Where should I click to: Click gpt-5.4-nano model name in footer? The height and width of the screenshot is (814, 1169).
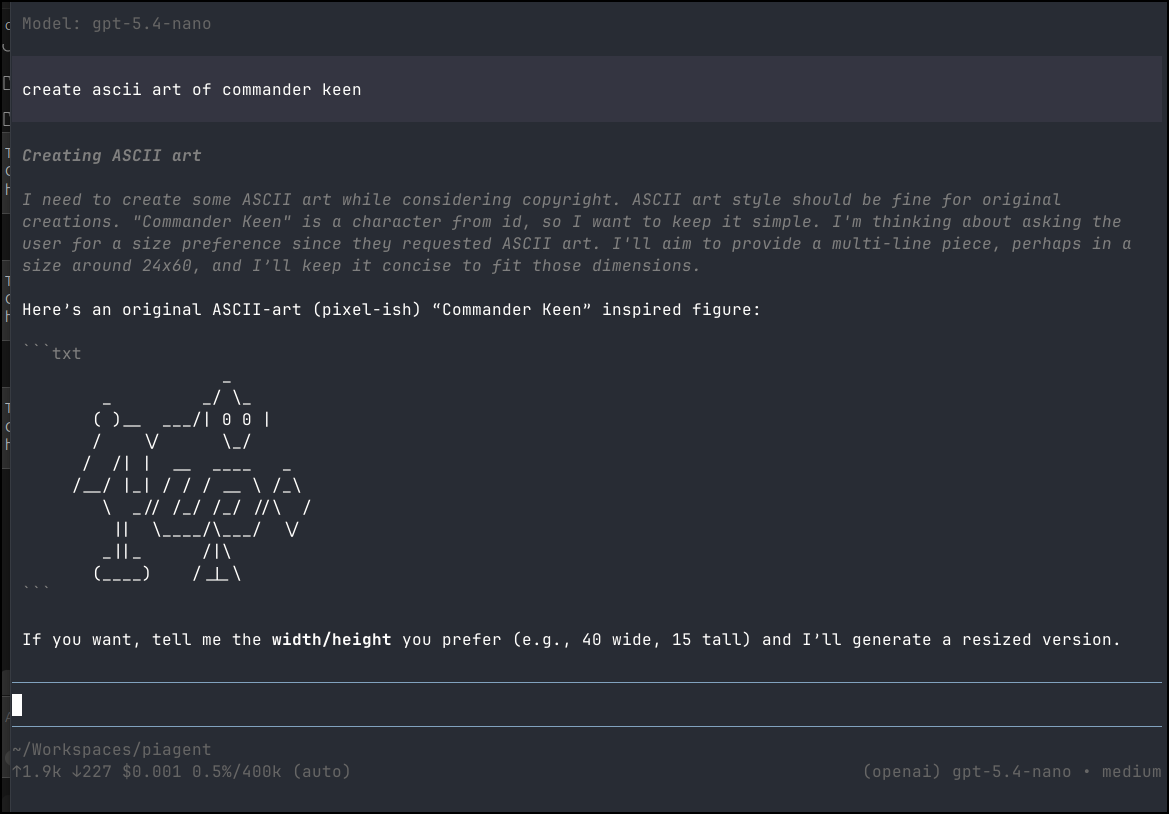(1011, 771)
